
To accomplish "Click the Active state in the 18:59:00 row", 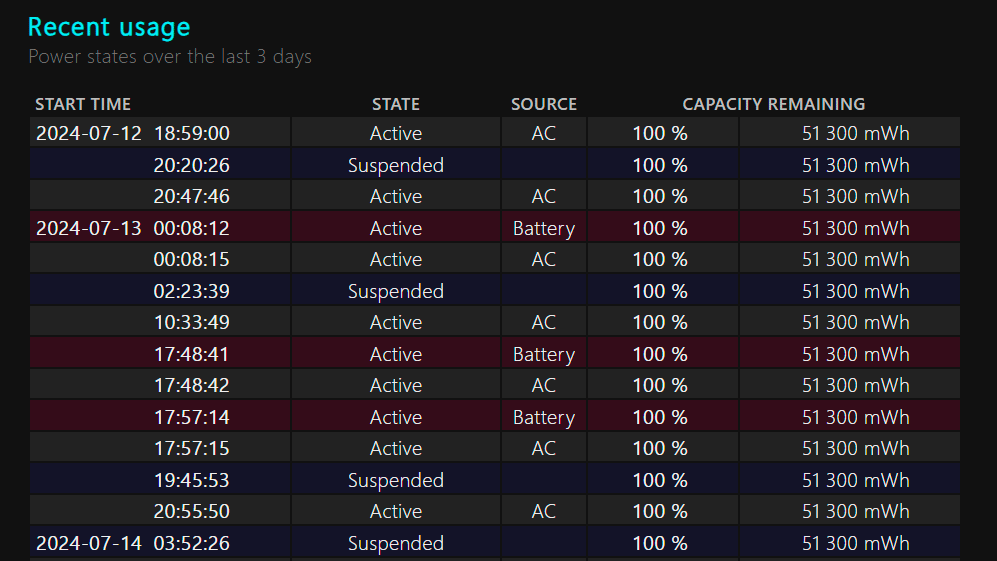I will (396, 133).
